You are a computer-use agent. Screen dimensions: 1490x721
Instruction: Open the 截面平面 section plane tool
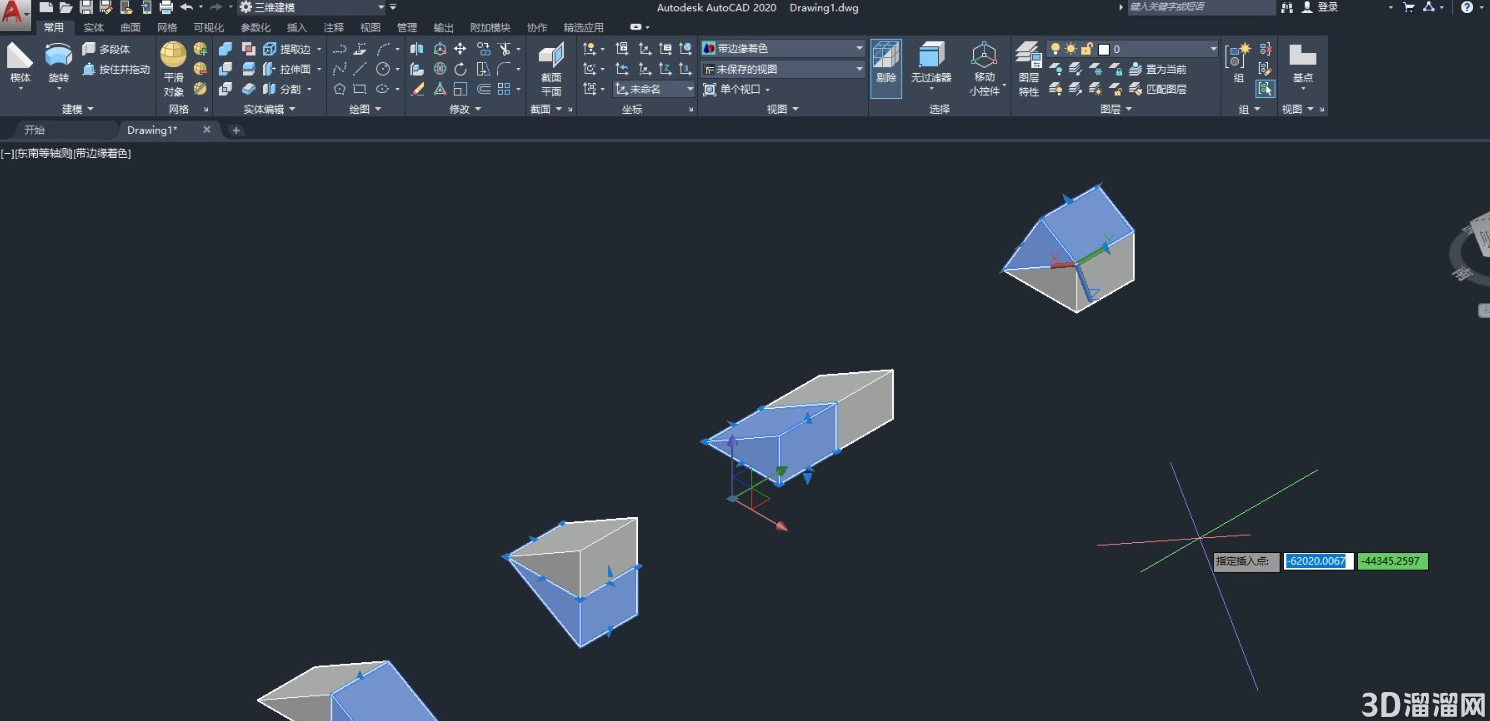[551, 69]
